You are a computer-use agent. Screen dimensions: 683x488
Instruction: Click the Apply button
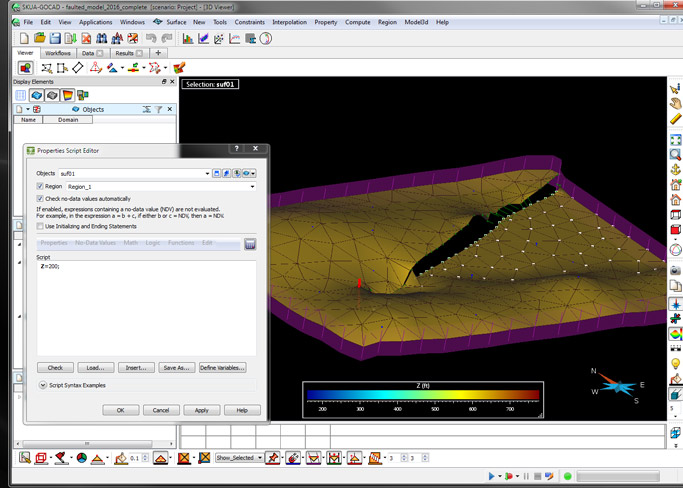tap(201, 410)
